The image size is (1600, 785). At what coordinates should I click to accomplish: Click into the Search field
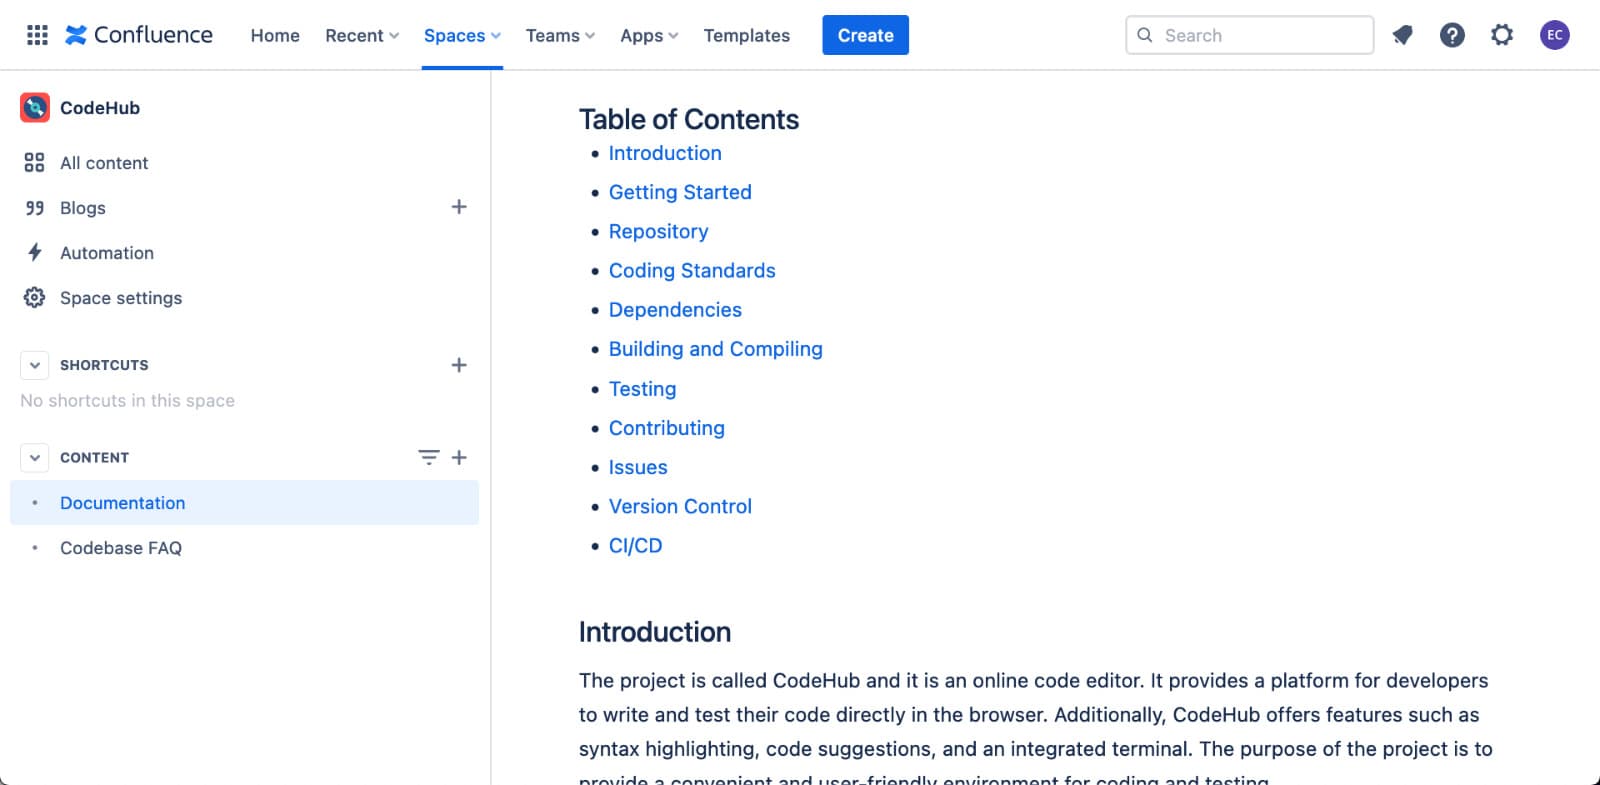point(1260,35)
